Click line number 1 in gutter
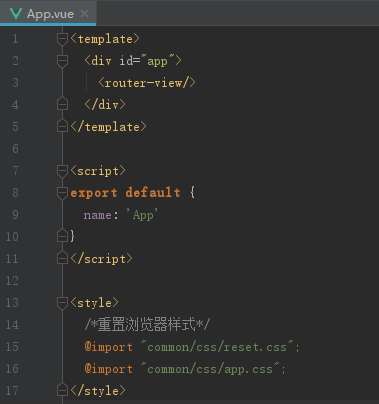 [x=15, y=39]
